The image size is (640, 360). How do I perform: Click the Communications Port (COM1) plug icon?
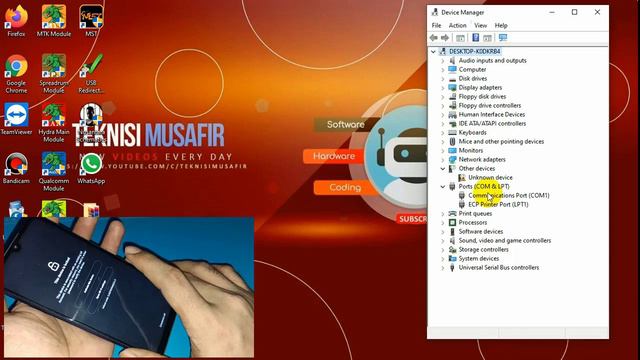(x=462, y=196)
